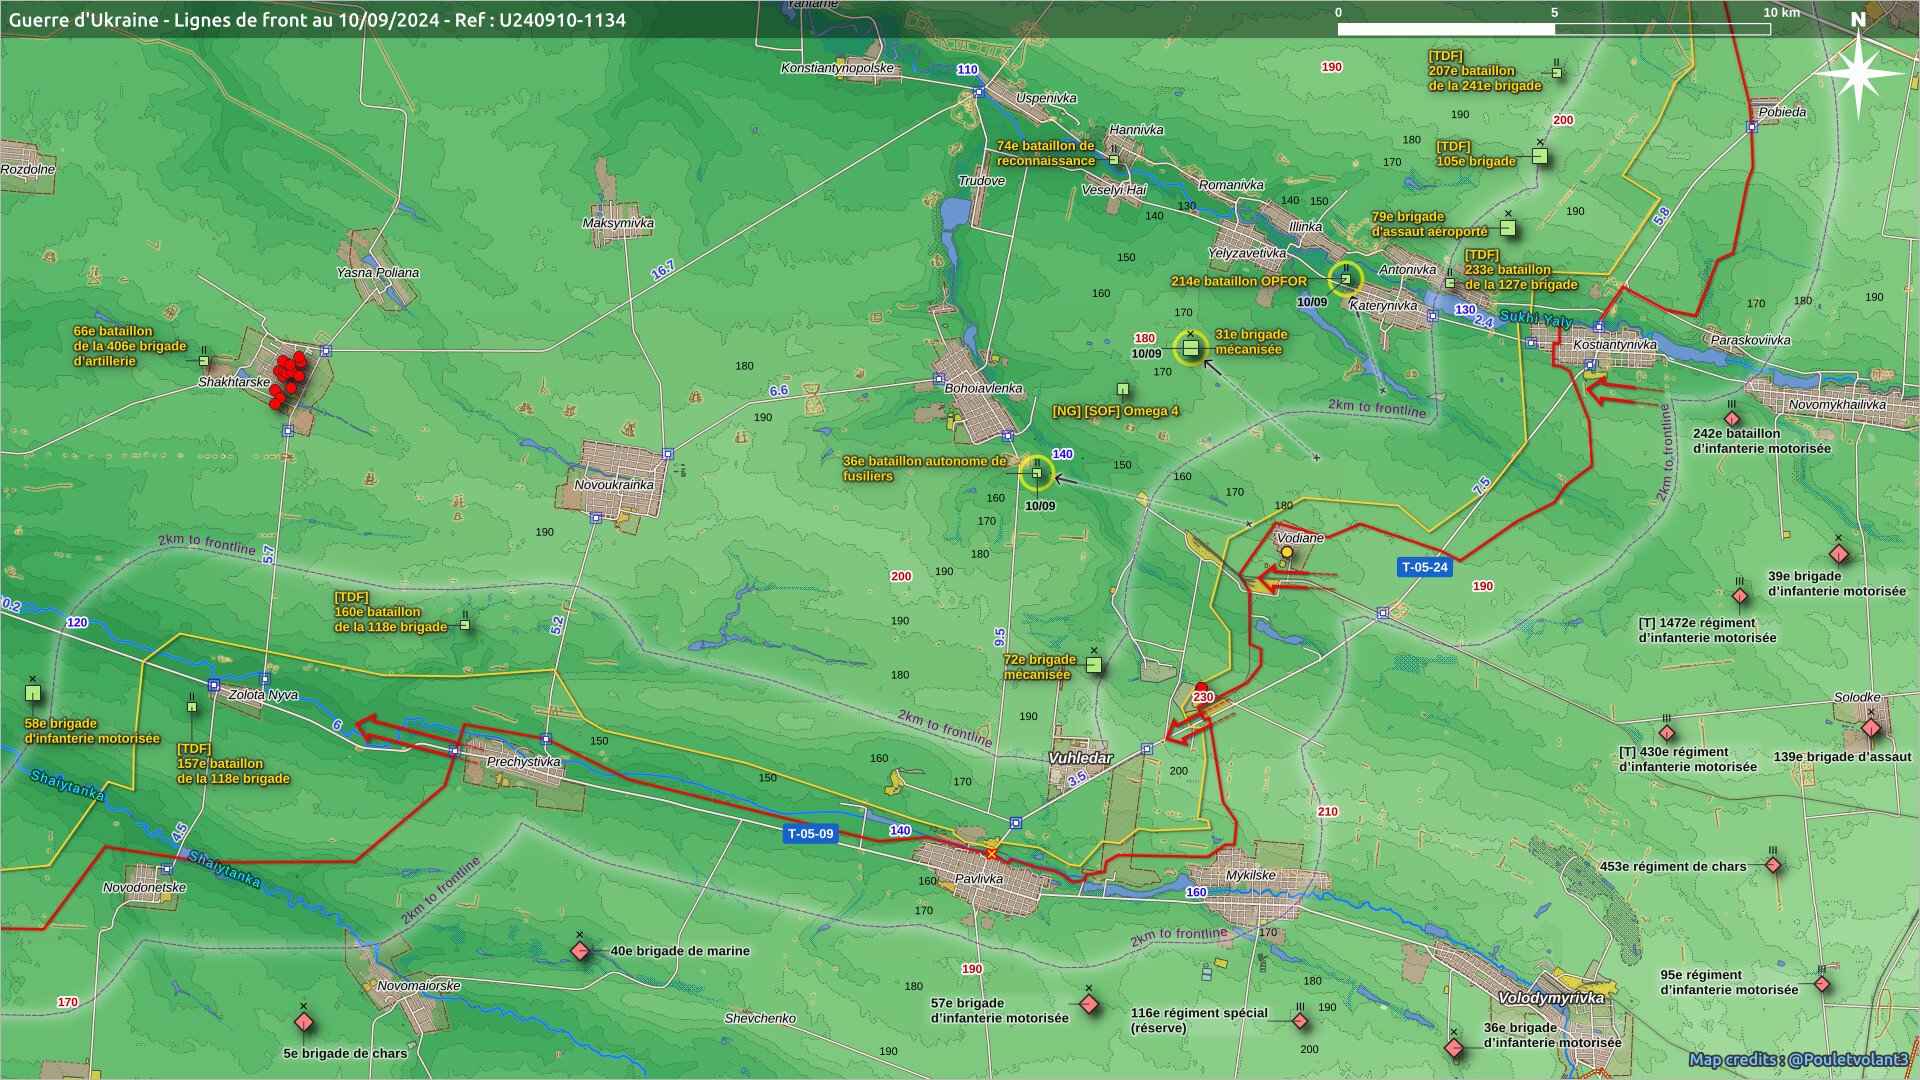Select the Solodke town label
This screenshot has width=1920, height=1080.
pyautogui.click(x=1857, y=698)
